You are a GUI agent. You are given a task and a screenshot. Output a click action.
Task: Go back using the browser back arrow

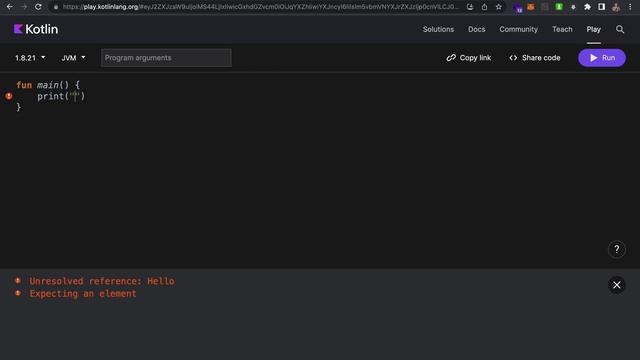coord(9,7)
